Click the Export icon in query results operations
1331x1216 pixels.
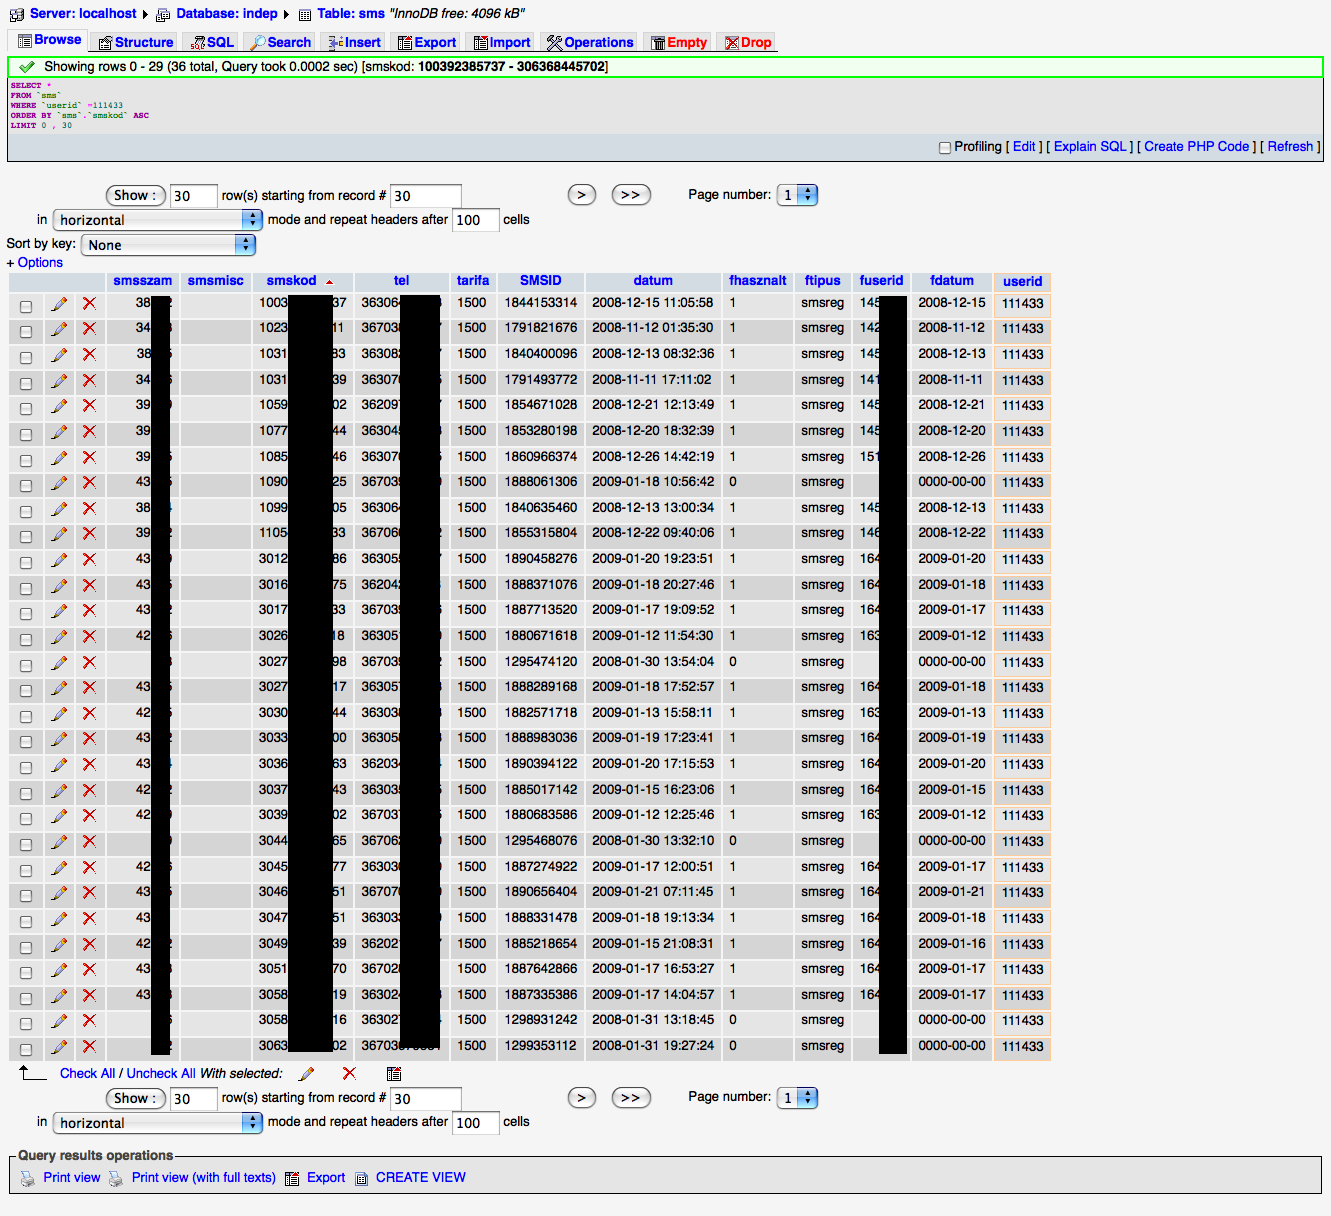click(292, 1178)
